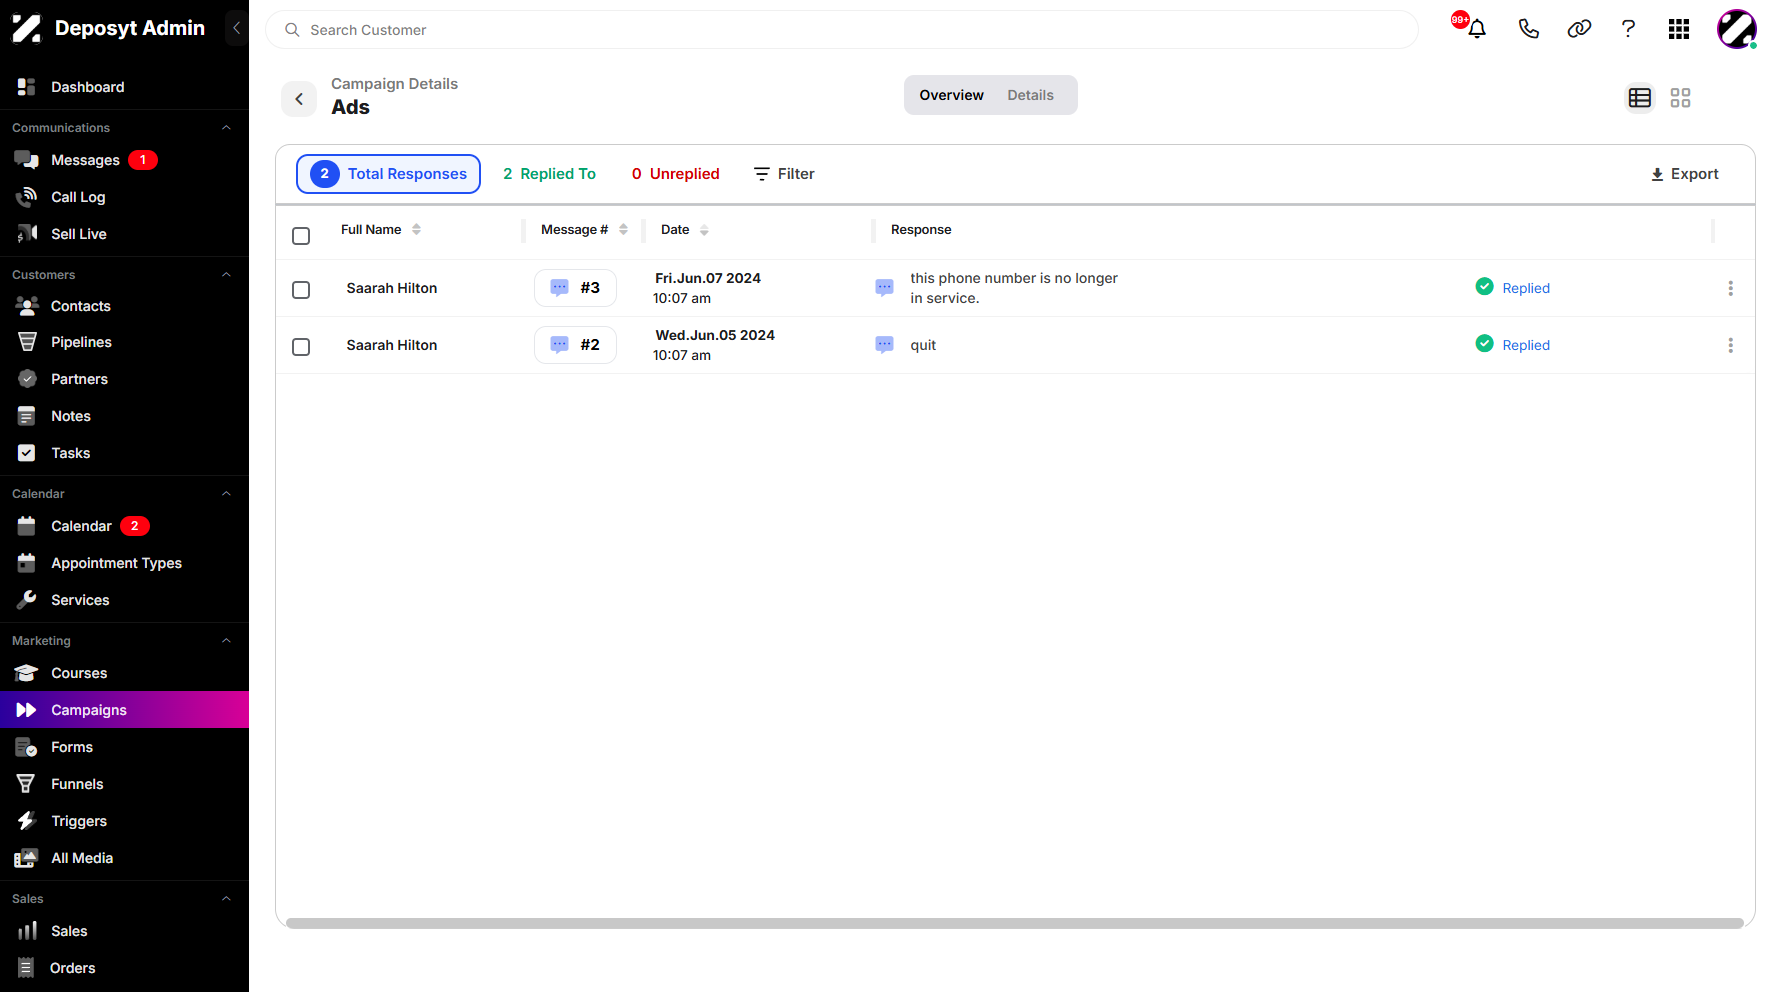Open the apps grid launcher icon

[1679, 29]
